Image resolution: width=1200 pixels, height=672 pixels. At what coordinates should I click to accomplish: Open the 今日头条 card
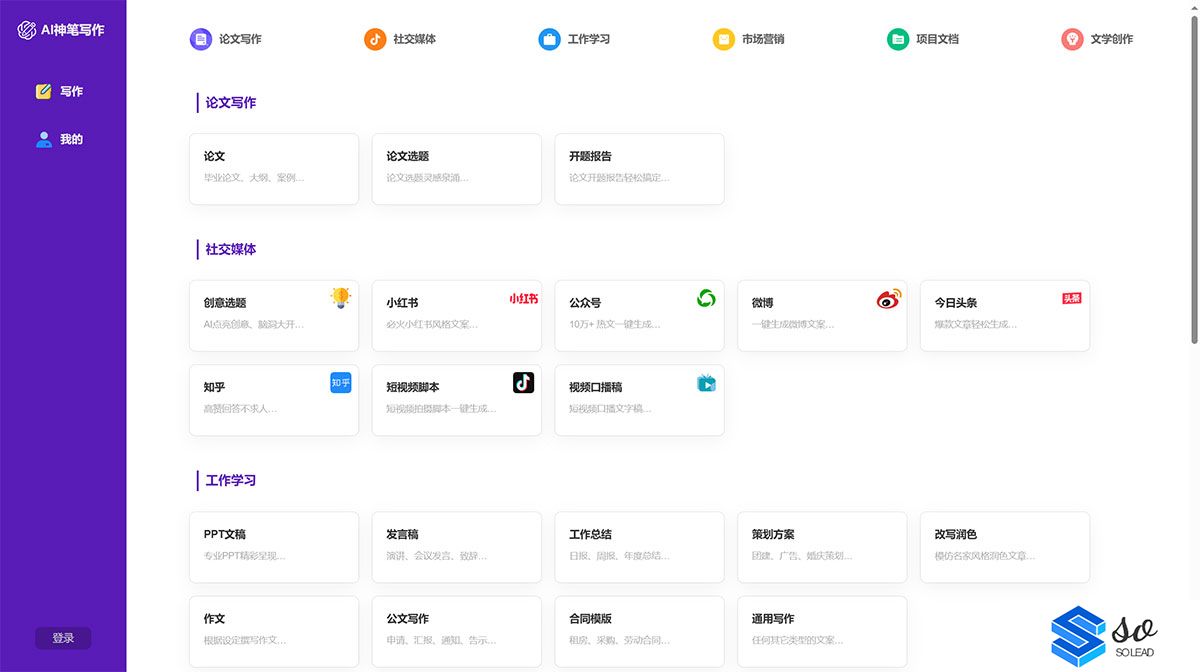(x=1005, y=316)
